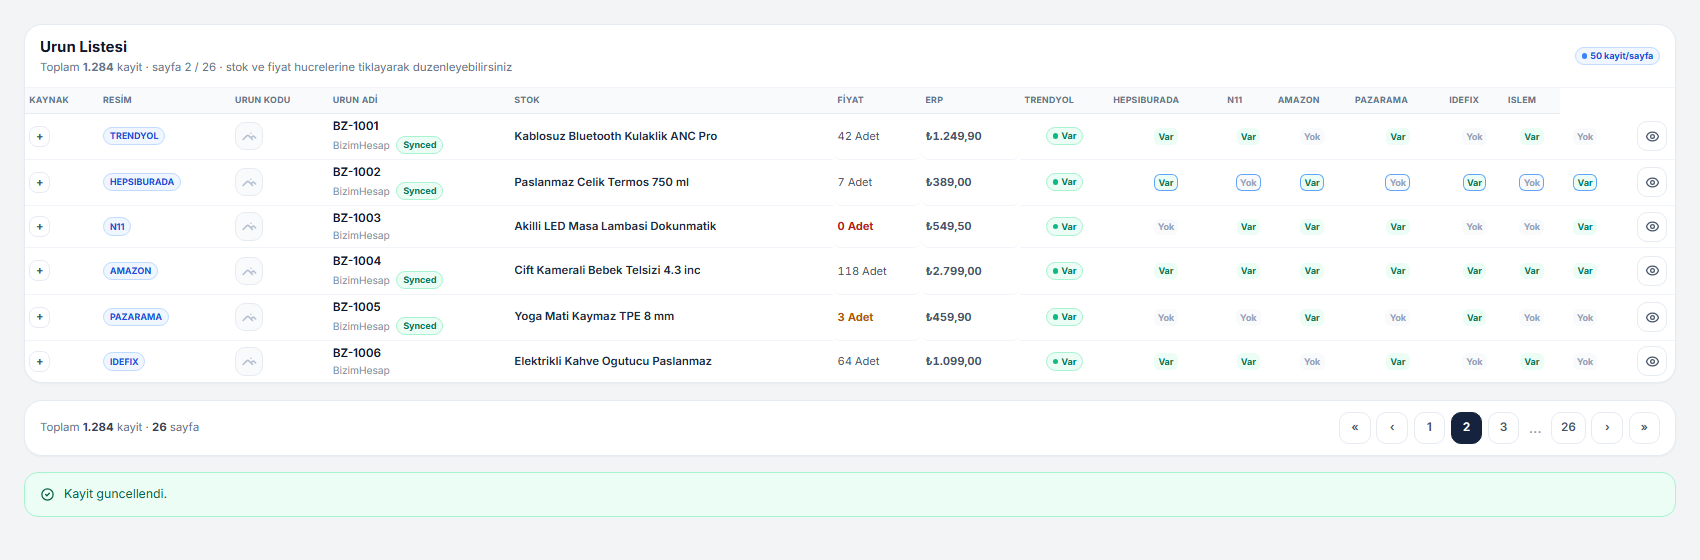Click the KAYNAK column header

(49, 100)
